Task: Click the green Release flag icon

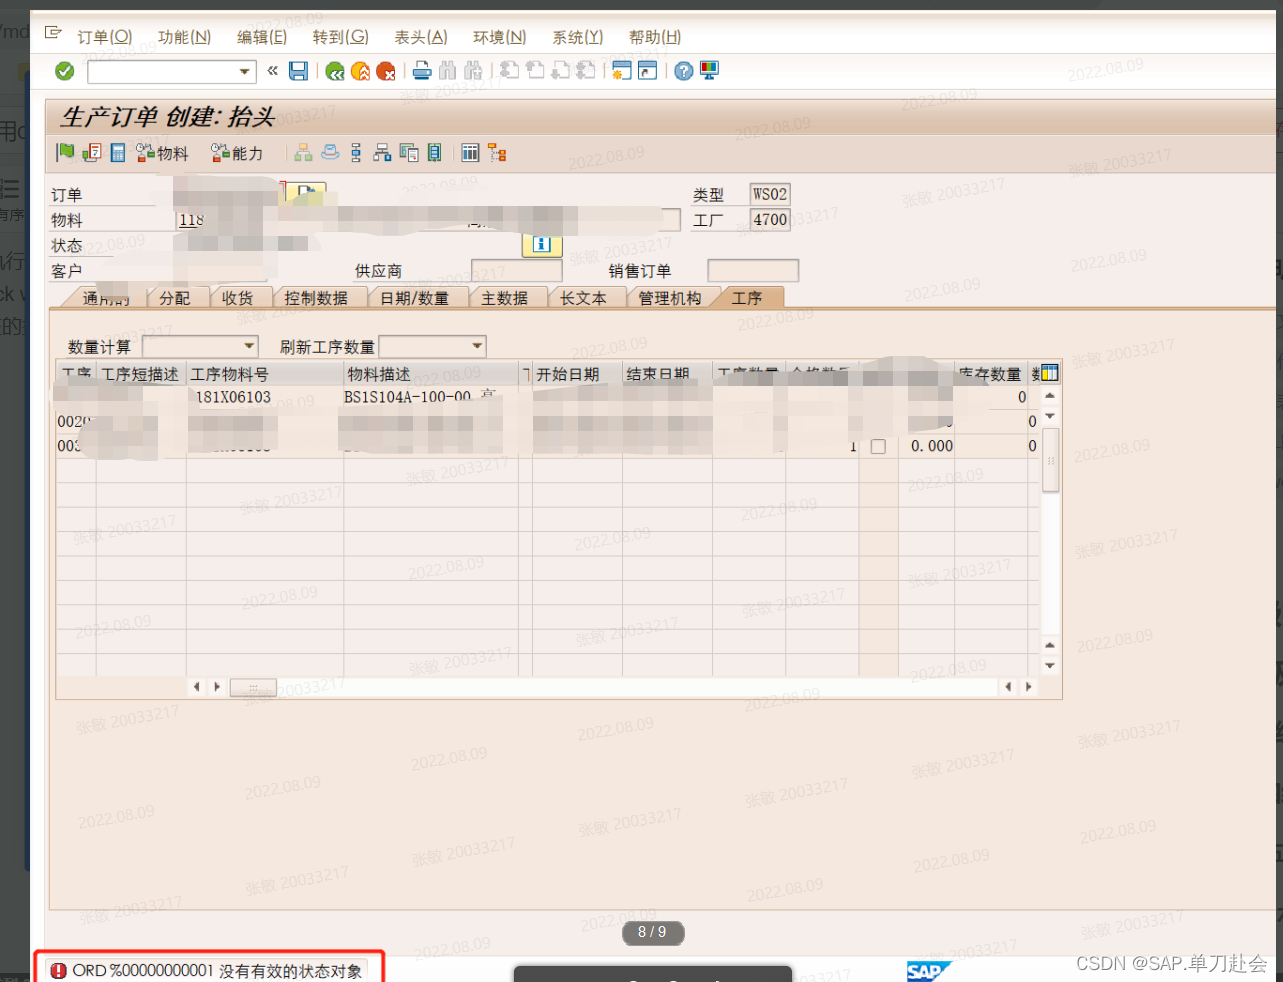Action: 65,152
